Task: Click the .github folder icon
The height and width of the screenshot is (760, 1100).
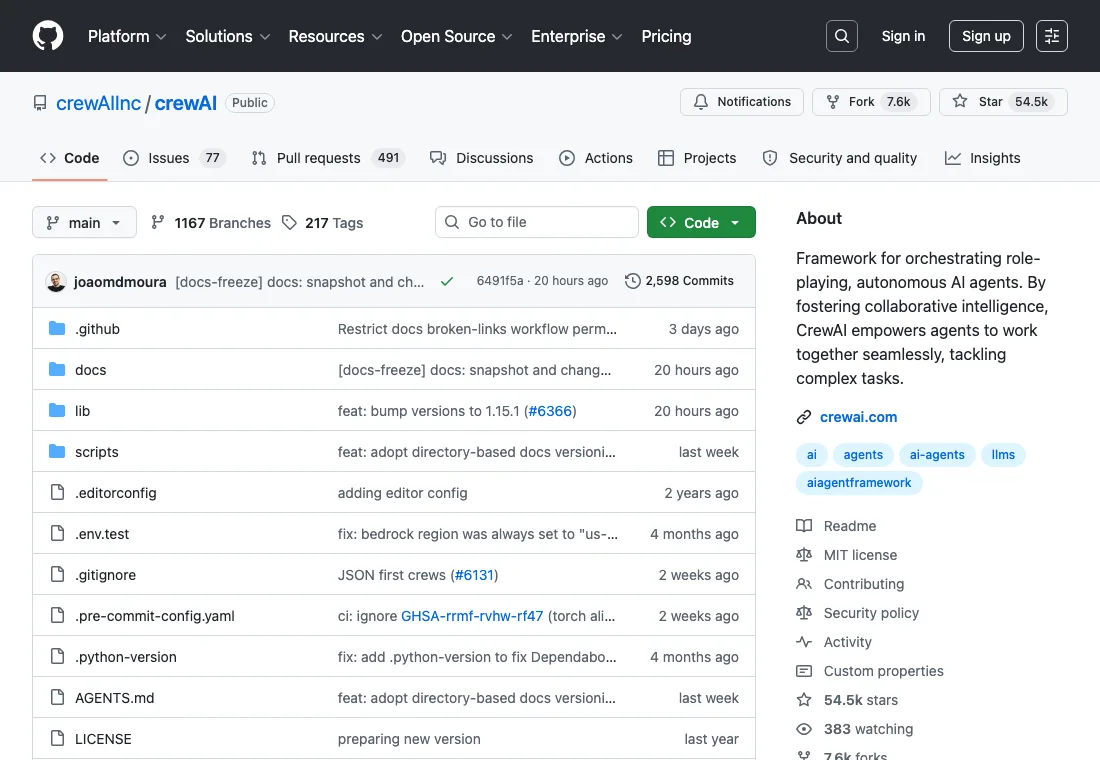Action: point(57,328)
